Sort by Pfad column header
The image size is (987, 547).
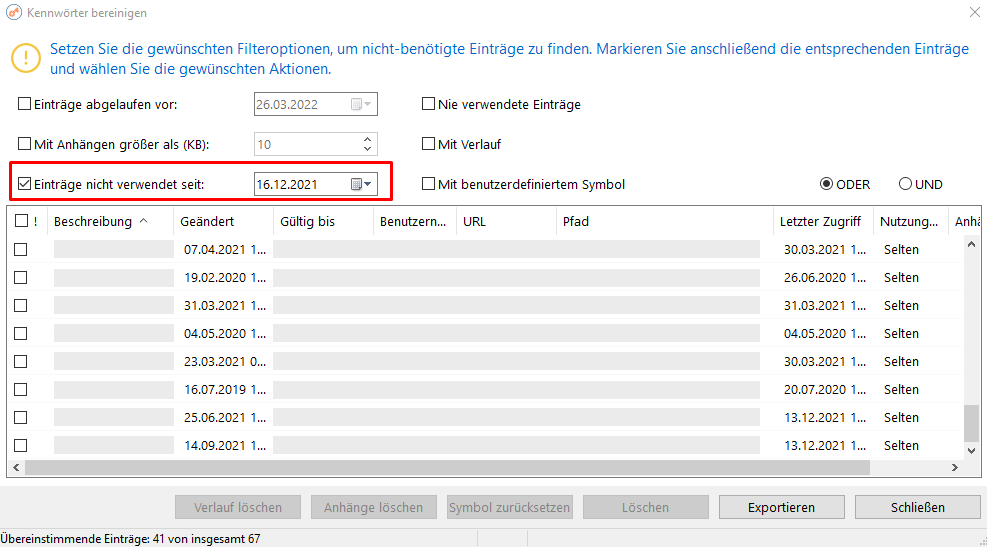click(x=664, y=222)
